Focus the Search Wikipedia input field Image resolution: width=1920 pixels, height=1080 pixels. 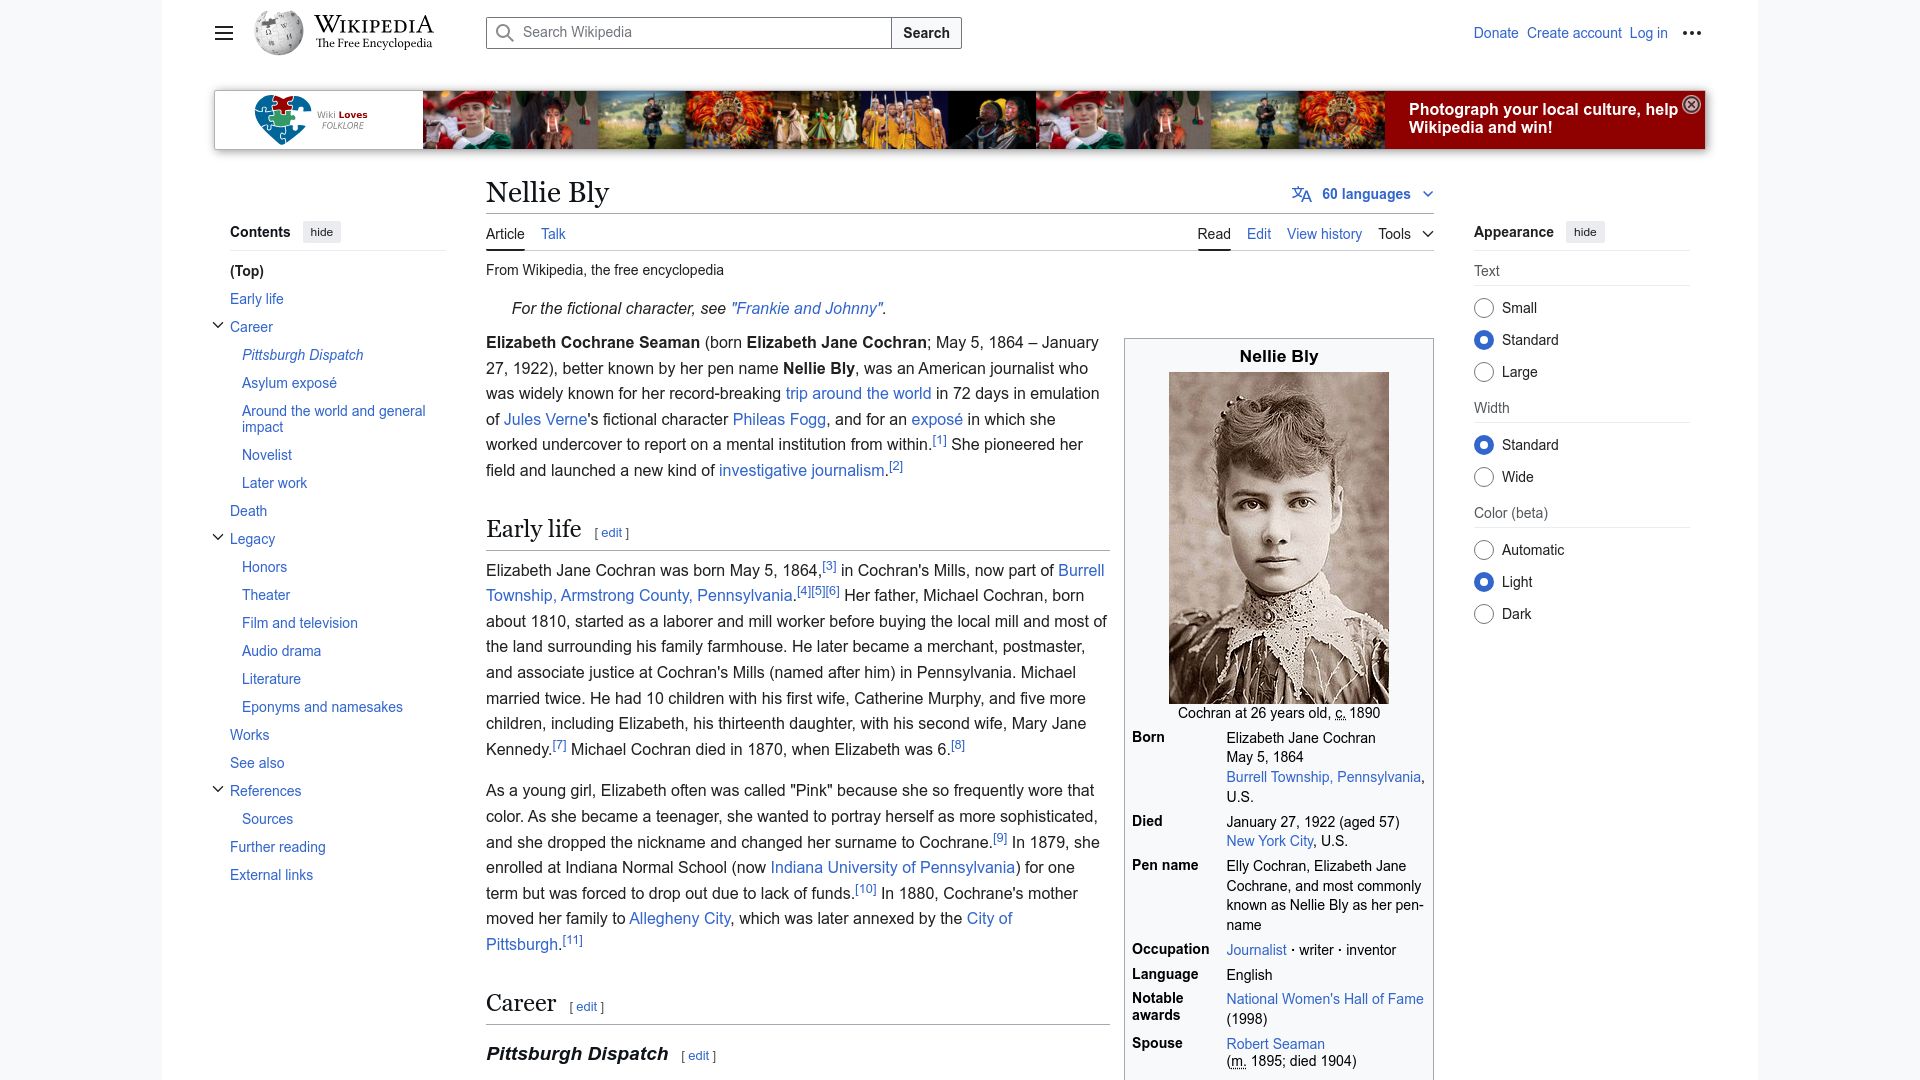[x=689, y=33]
